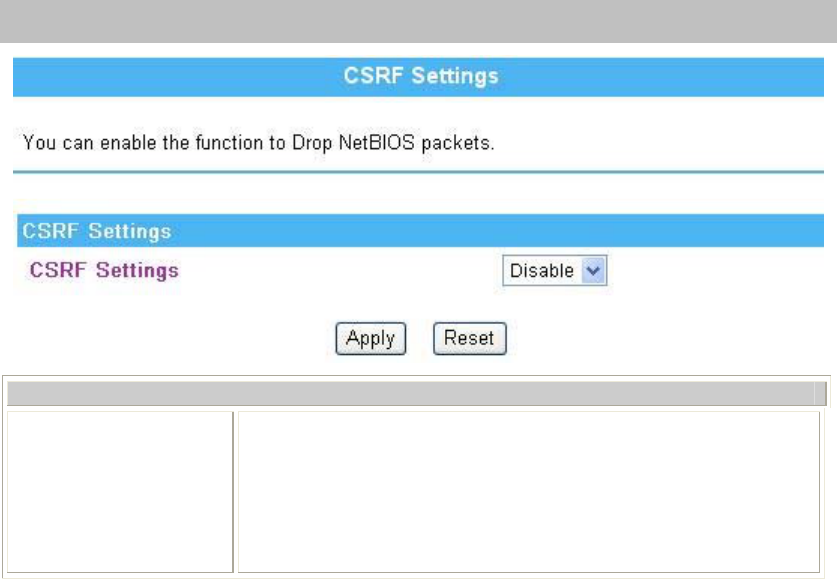
Task: Click the Reset button
Action: pos(469,338)
